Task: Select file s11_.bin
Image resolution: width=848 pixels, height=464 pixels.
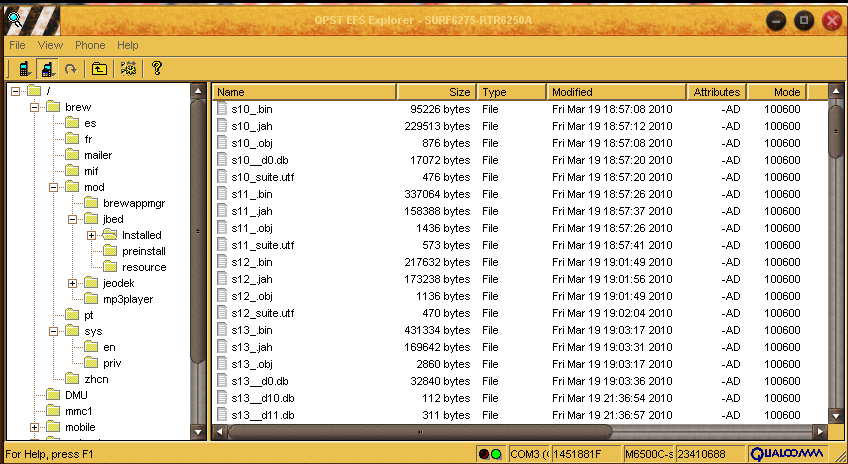Action: coord(251,194)
